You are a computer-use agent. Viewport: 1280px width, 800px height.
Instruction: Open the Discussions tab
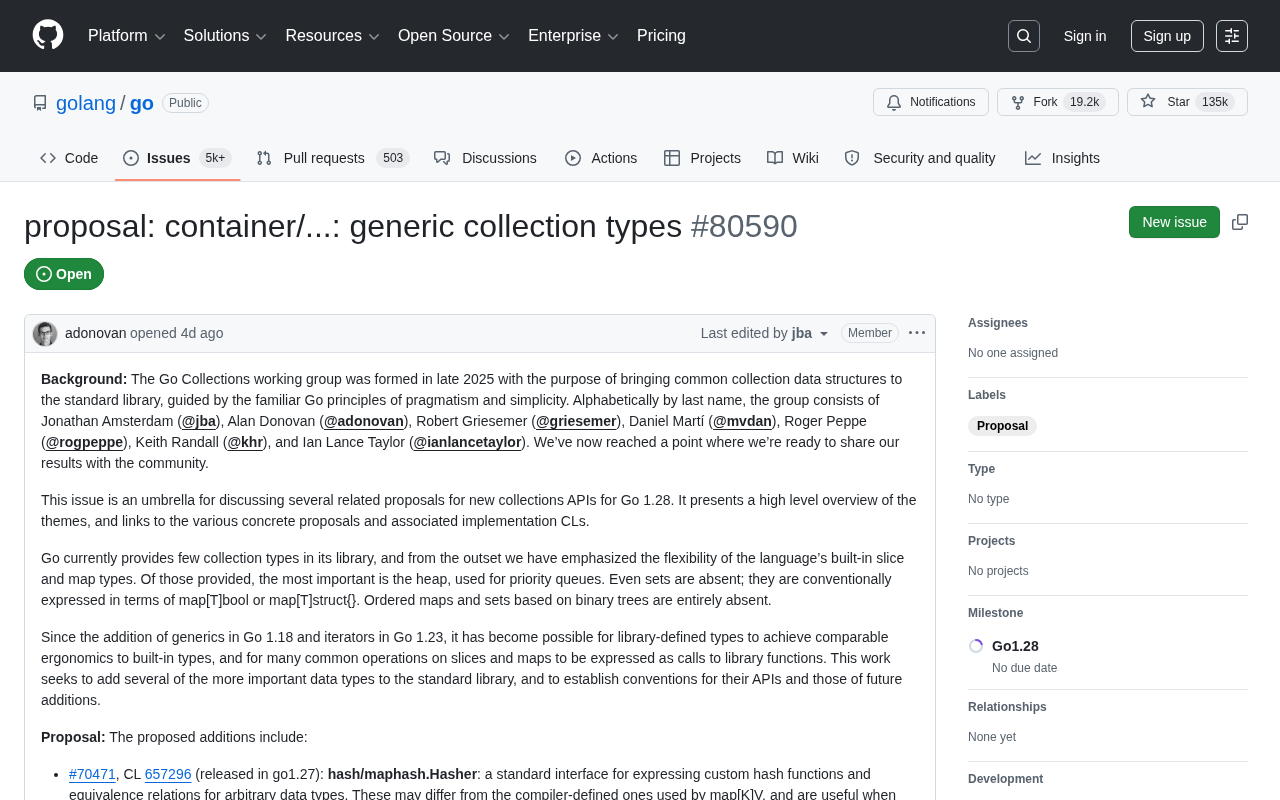(x=485, y=158)
